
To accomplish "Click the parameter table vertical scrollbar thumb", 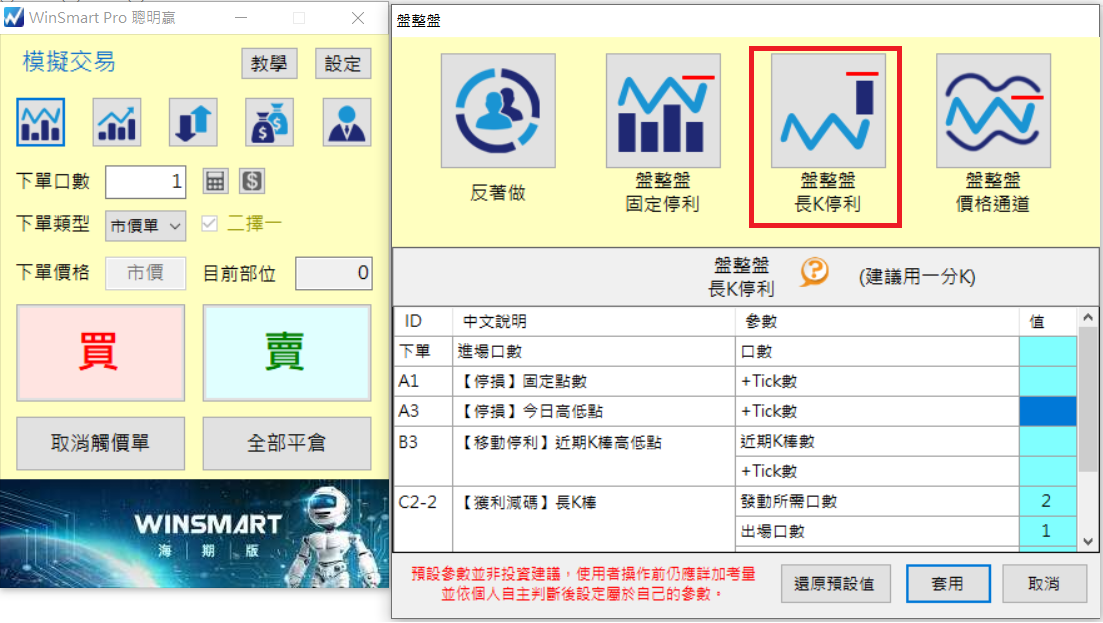I will click(x=1088, y=399).
